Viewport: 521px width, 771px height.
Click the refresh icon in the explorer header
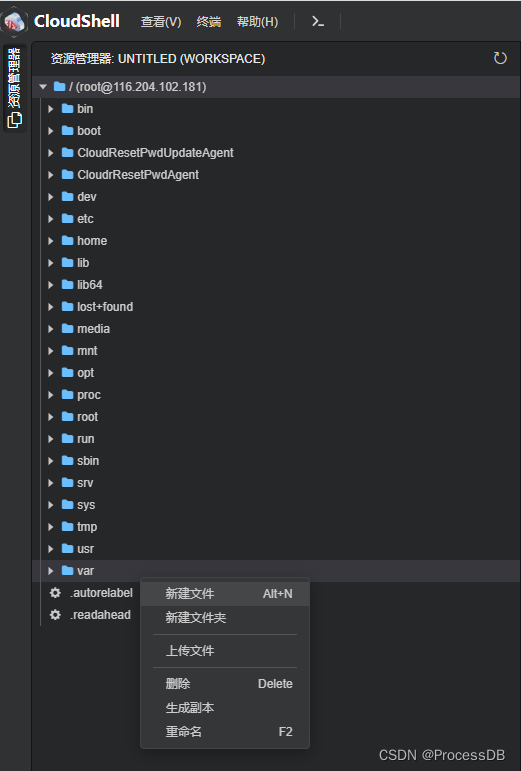click(x=500, y=58)
